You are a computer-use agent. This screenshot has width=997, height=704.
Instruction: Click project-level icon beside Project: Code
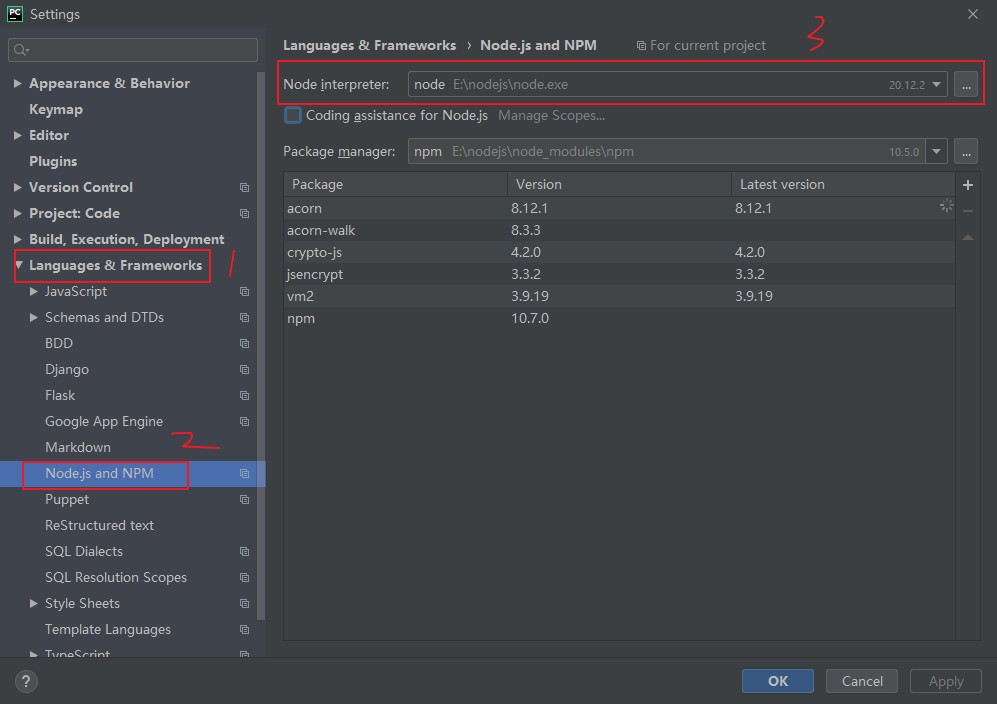(x=244, y=214)
